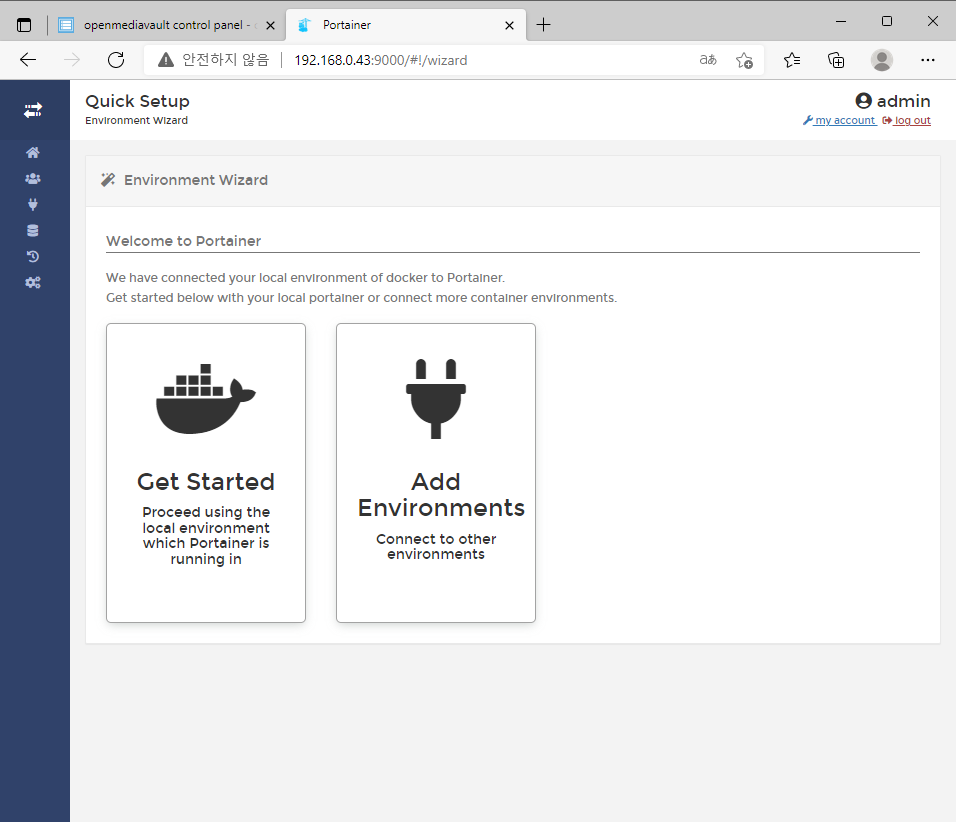The height and width of the screenshot is (822, 956).
Task: Toggle the Portainer sidebar collapse arrows icon
Action: coord(33,110)
